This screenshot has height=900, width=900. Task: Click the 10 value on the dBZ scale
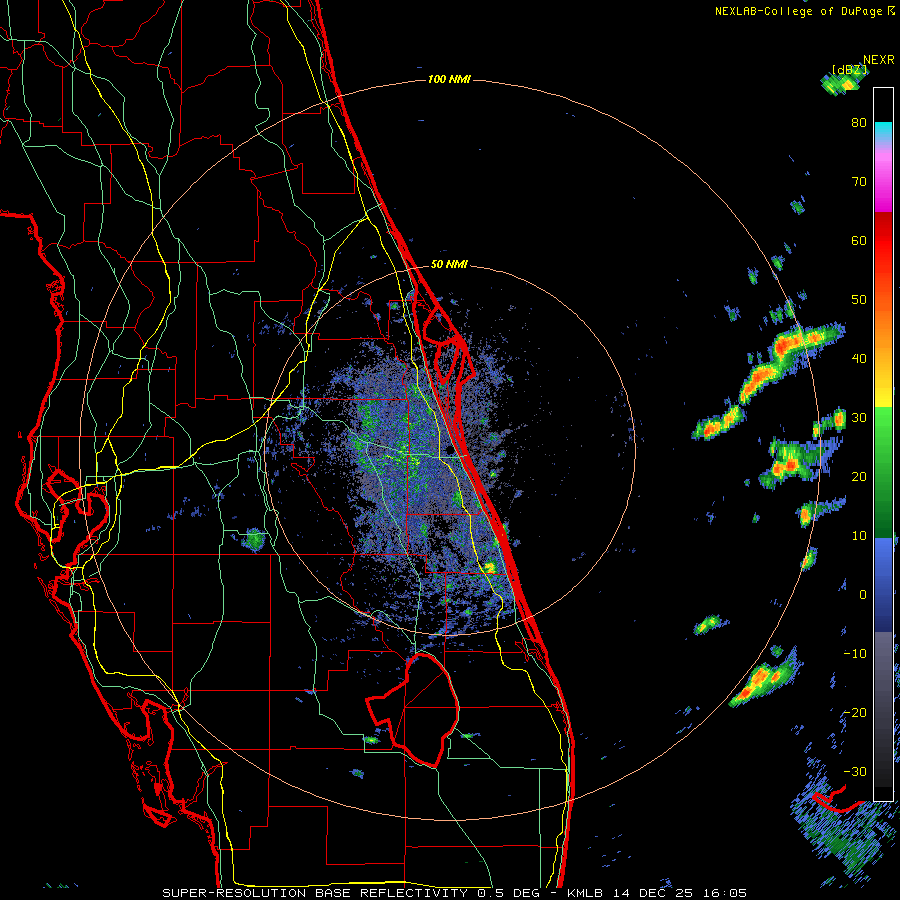tap(859, 536)
